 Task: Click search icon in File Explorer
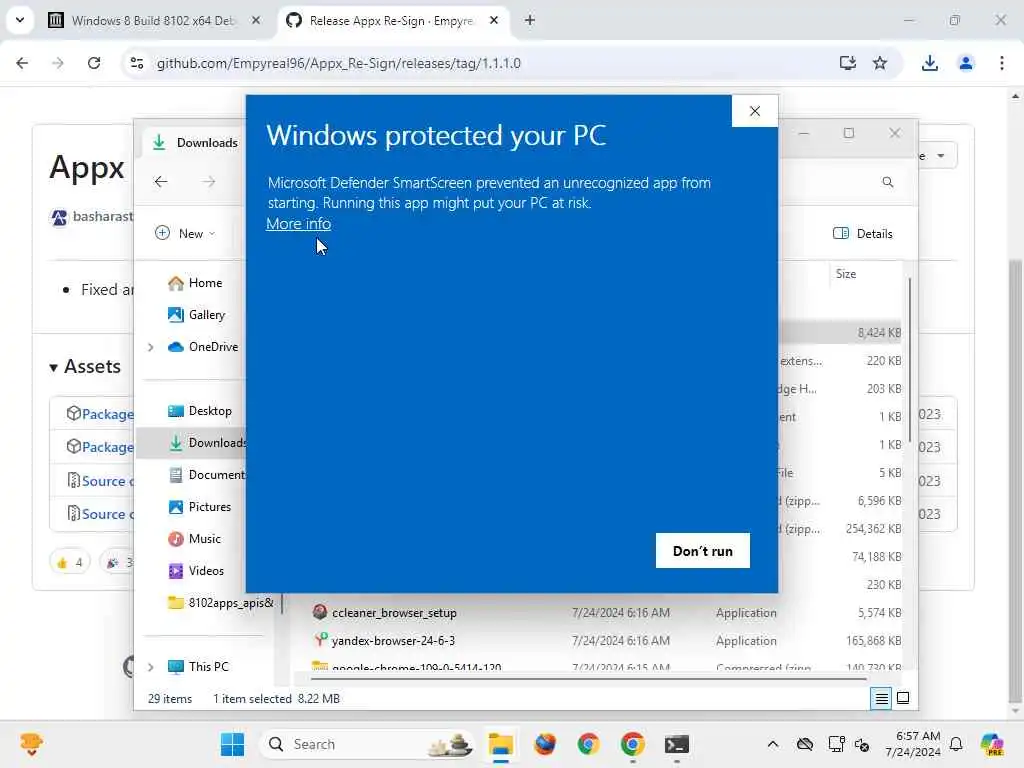coord(888,182)
